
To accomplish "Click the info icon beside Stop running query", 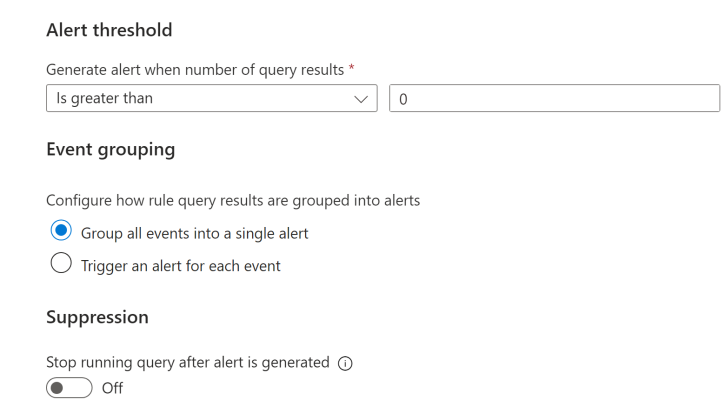I will click(345, 363).
